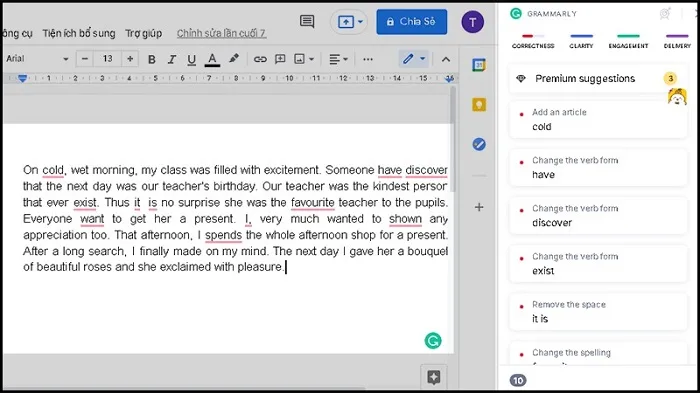Click the font size field showing 13
This screenshot has height=393, width=700.
(108, 59)
